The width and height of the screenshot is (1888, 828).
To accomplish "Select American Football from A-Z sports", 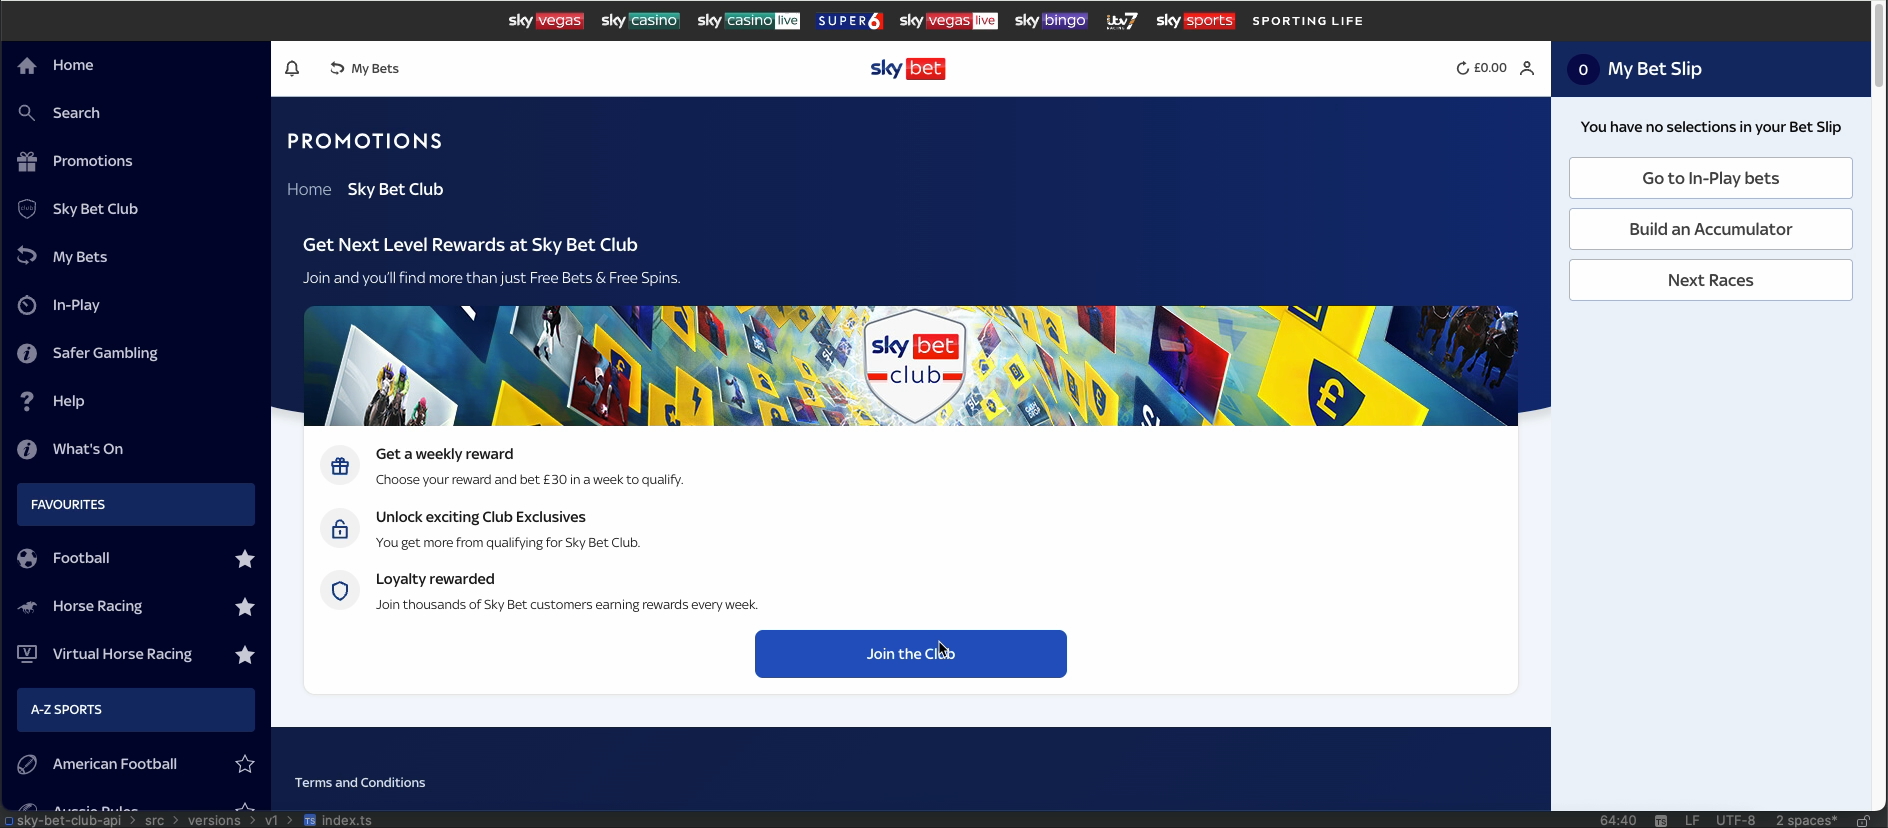I will click(x=115, y=764).
